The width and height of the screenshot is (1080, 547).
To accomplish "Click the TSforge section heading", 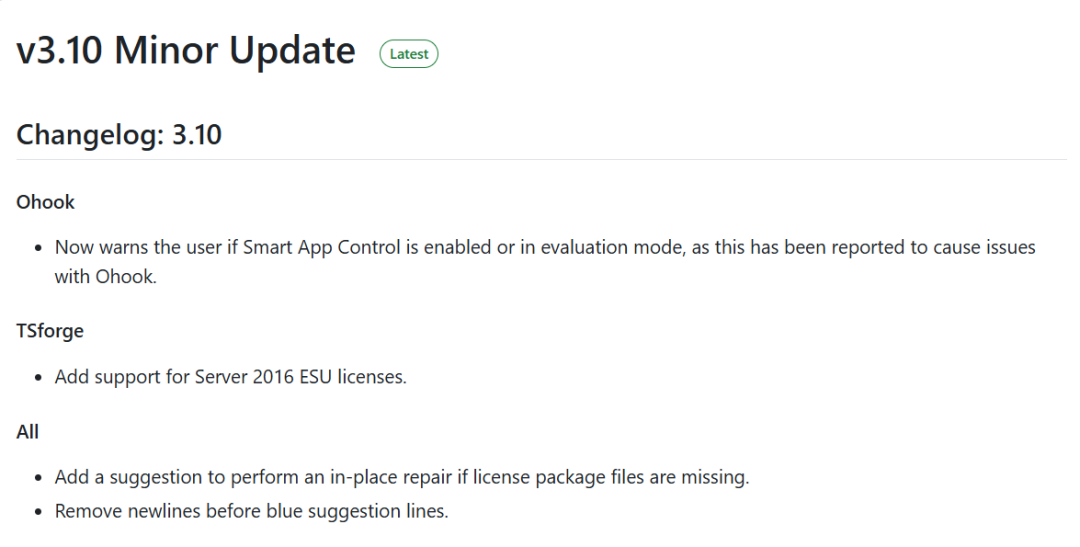I will tap(50, 331).
